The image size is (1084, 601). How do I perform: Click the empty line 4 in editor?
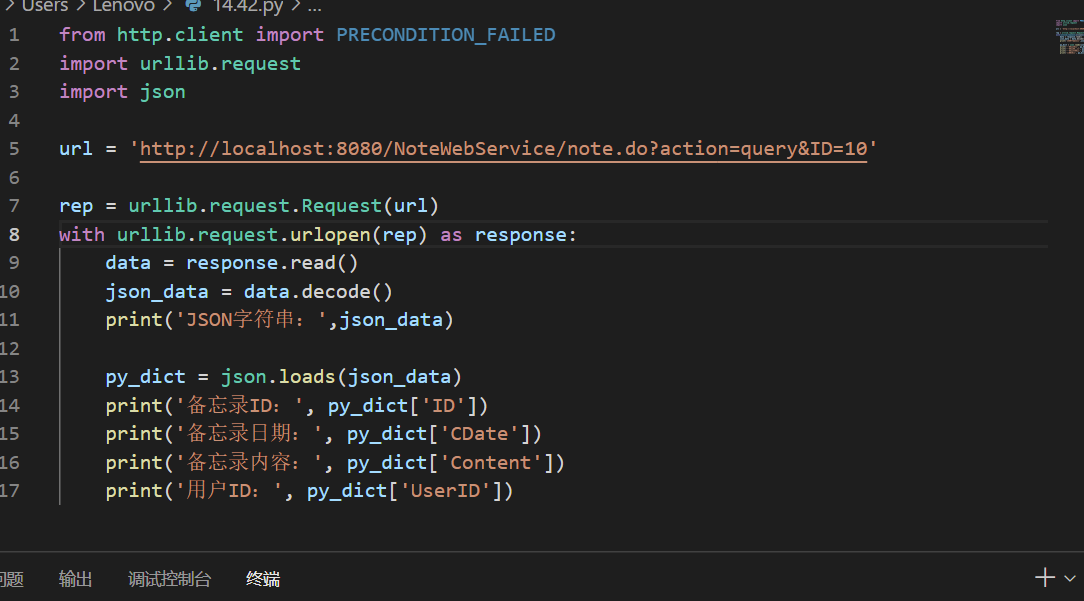[x=400, y=120]
